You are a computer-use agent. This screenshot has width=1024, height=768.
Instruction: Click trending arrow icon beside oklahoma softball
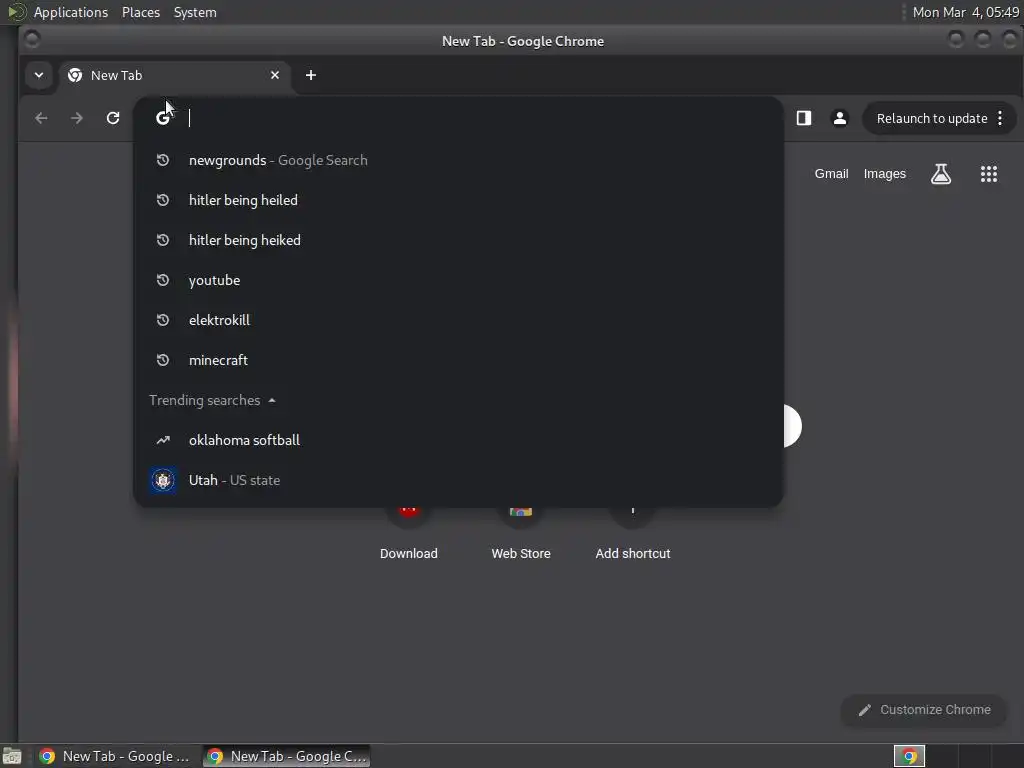163,440
